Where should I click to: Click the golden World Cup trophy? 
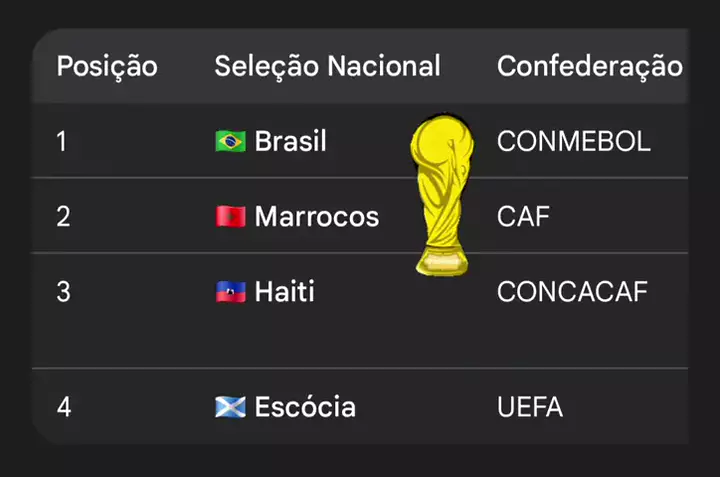440,195
